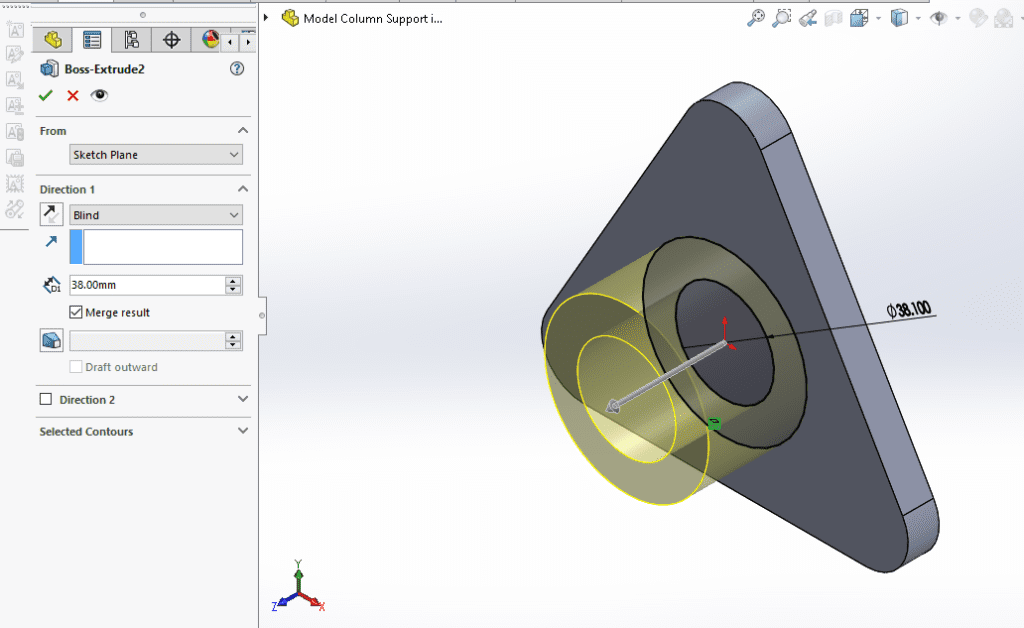Click the Reverse Direction button

click(52, 215)
